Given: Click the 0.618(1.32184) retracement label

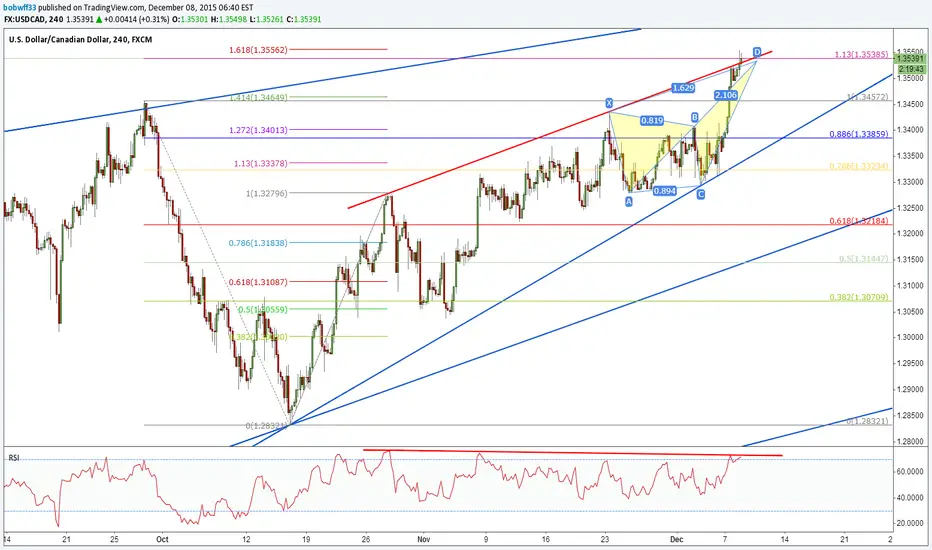Looking at the screenshot, I should pyautogui.click(x=859, y=221).
